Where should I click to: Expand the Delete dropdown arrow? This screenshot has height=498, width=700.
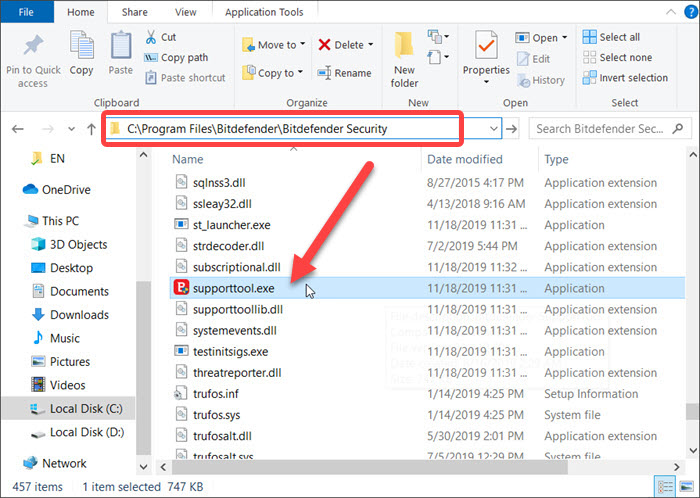point(371,45)
